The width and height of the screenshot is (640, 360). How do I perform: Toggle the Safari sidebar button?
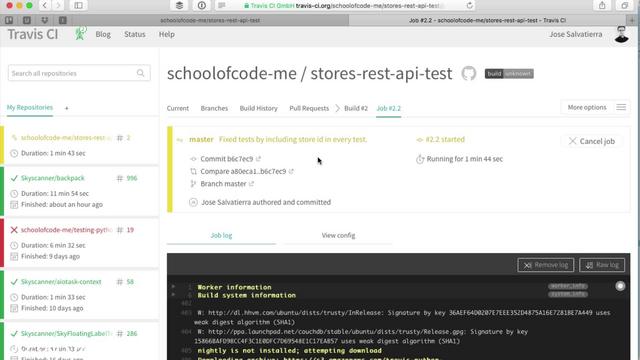pyautogui.click(x=78, y=5)
